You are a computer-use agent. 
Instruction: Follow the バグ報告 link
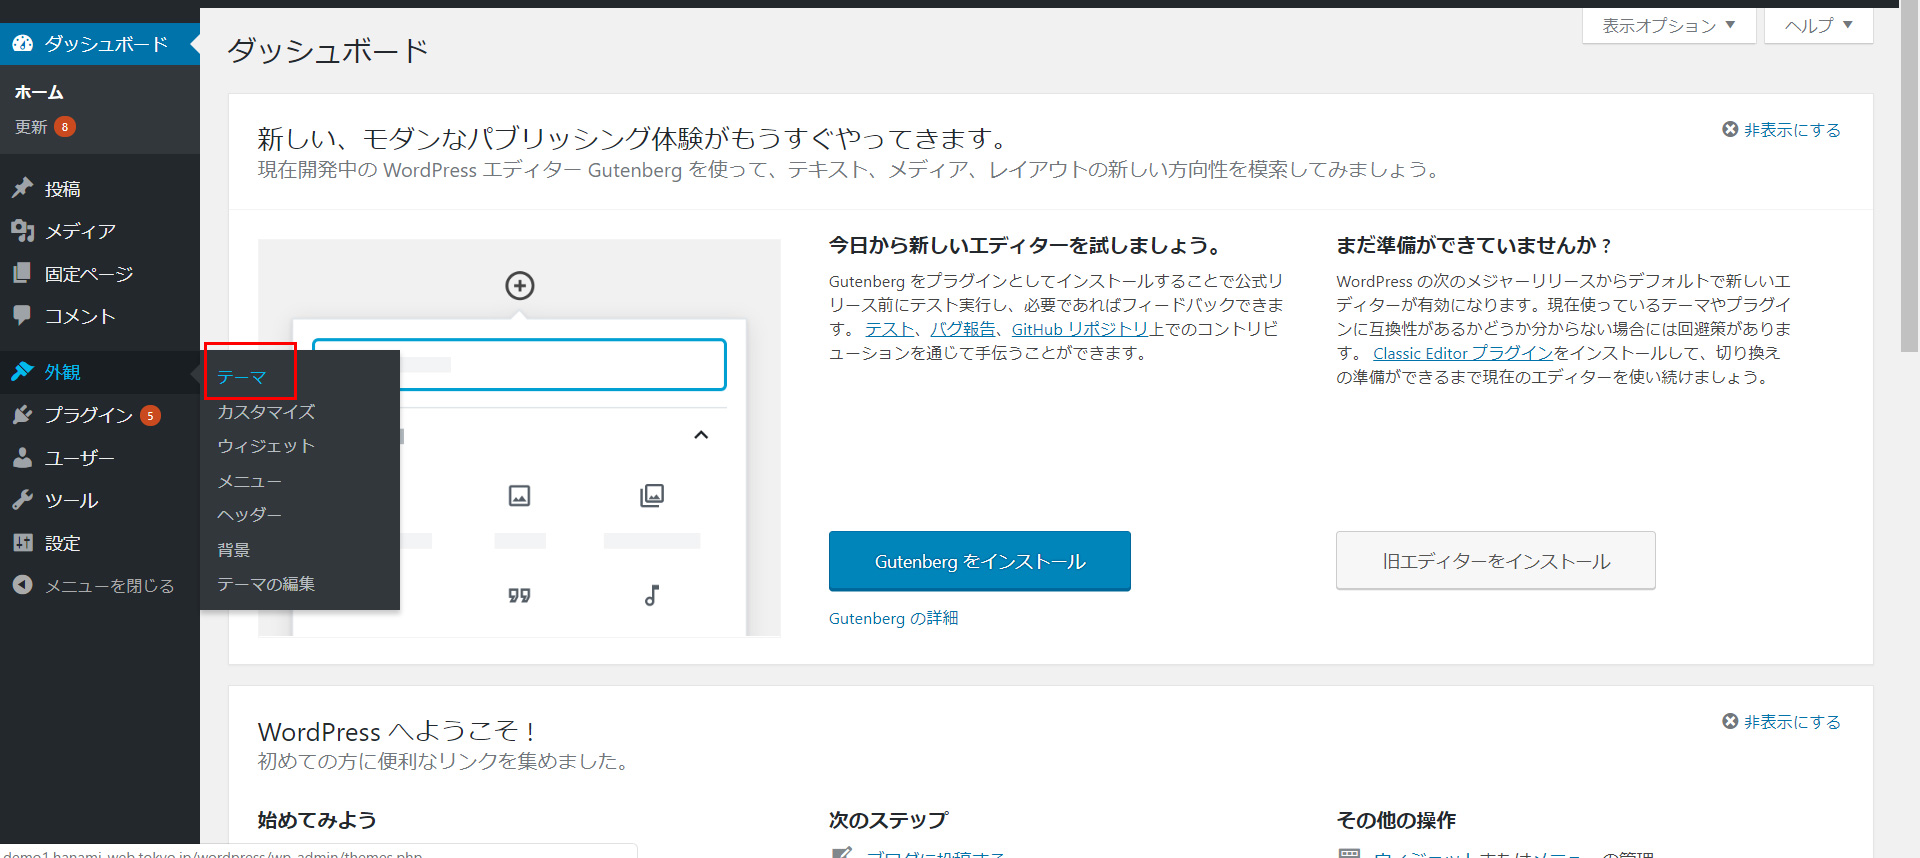963,329
